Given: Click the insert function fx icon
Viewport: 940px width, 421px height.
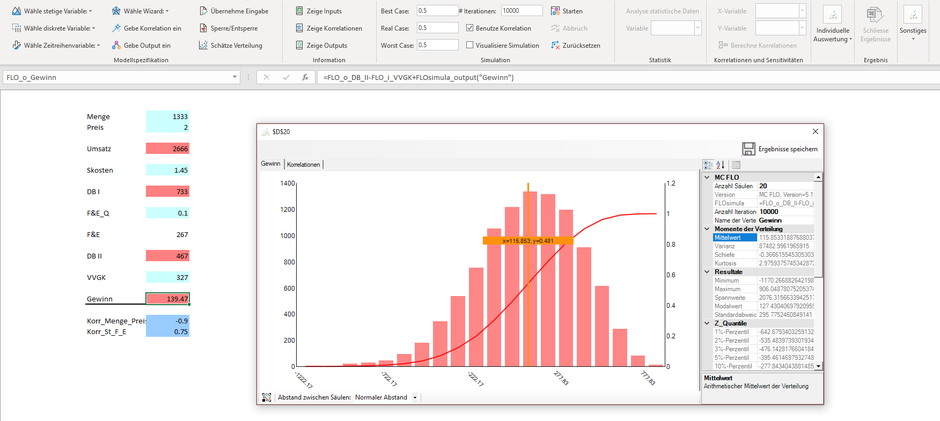Looking at the screenshot, I should (305, 77).
